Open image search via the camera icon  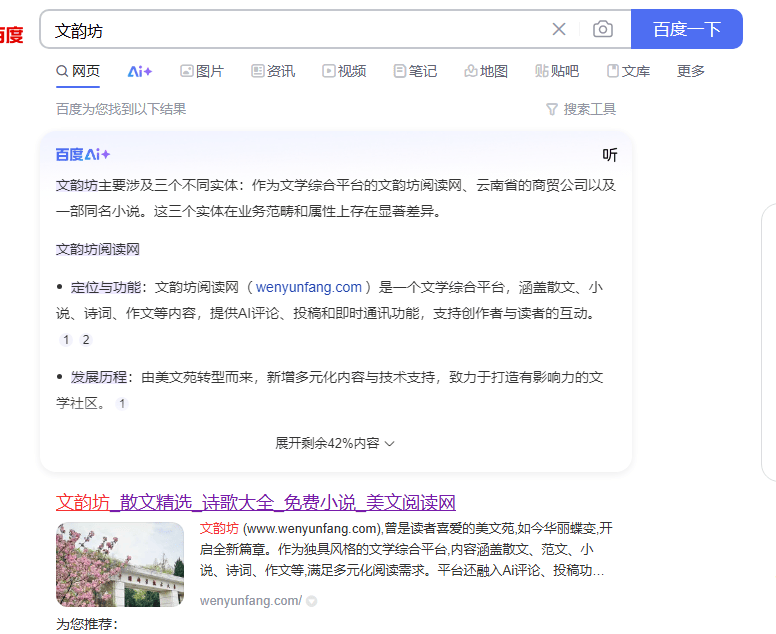point(602,29)
